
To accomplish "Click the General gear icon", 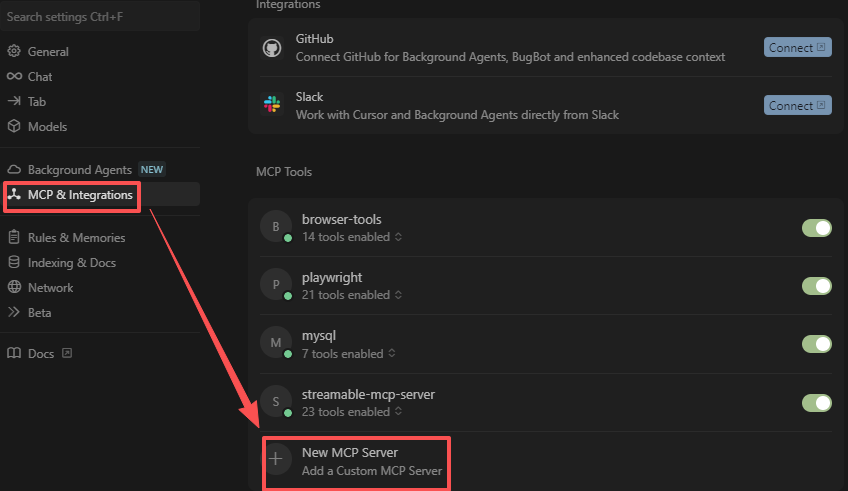I will click(x=14, y=51).
